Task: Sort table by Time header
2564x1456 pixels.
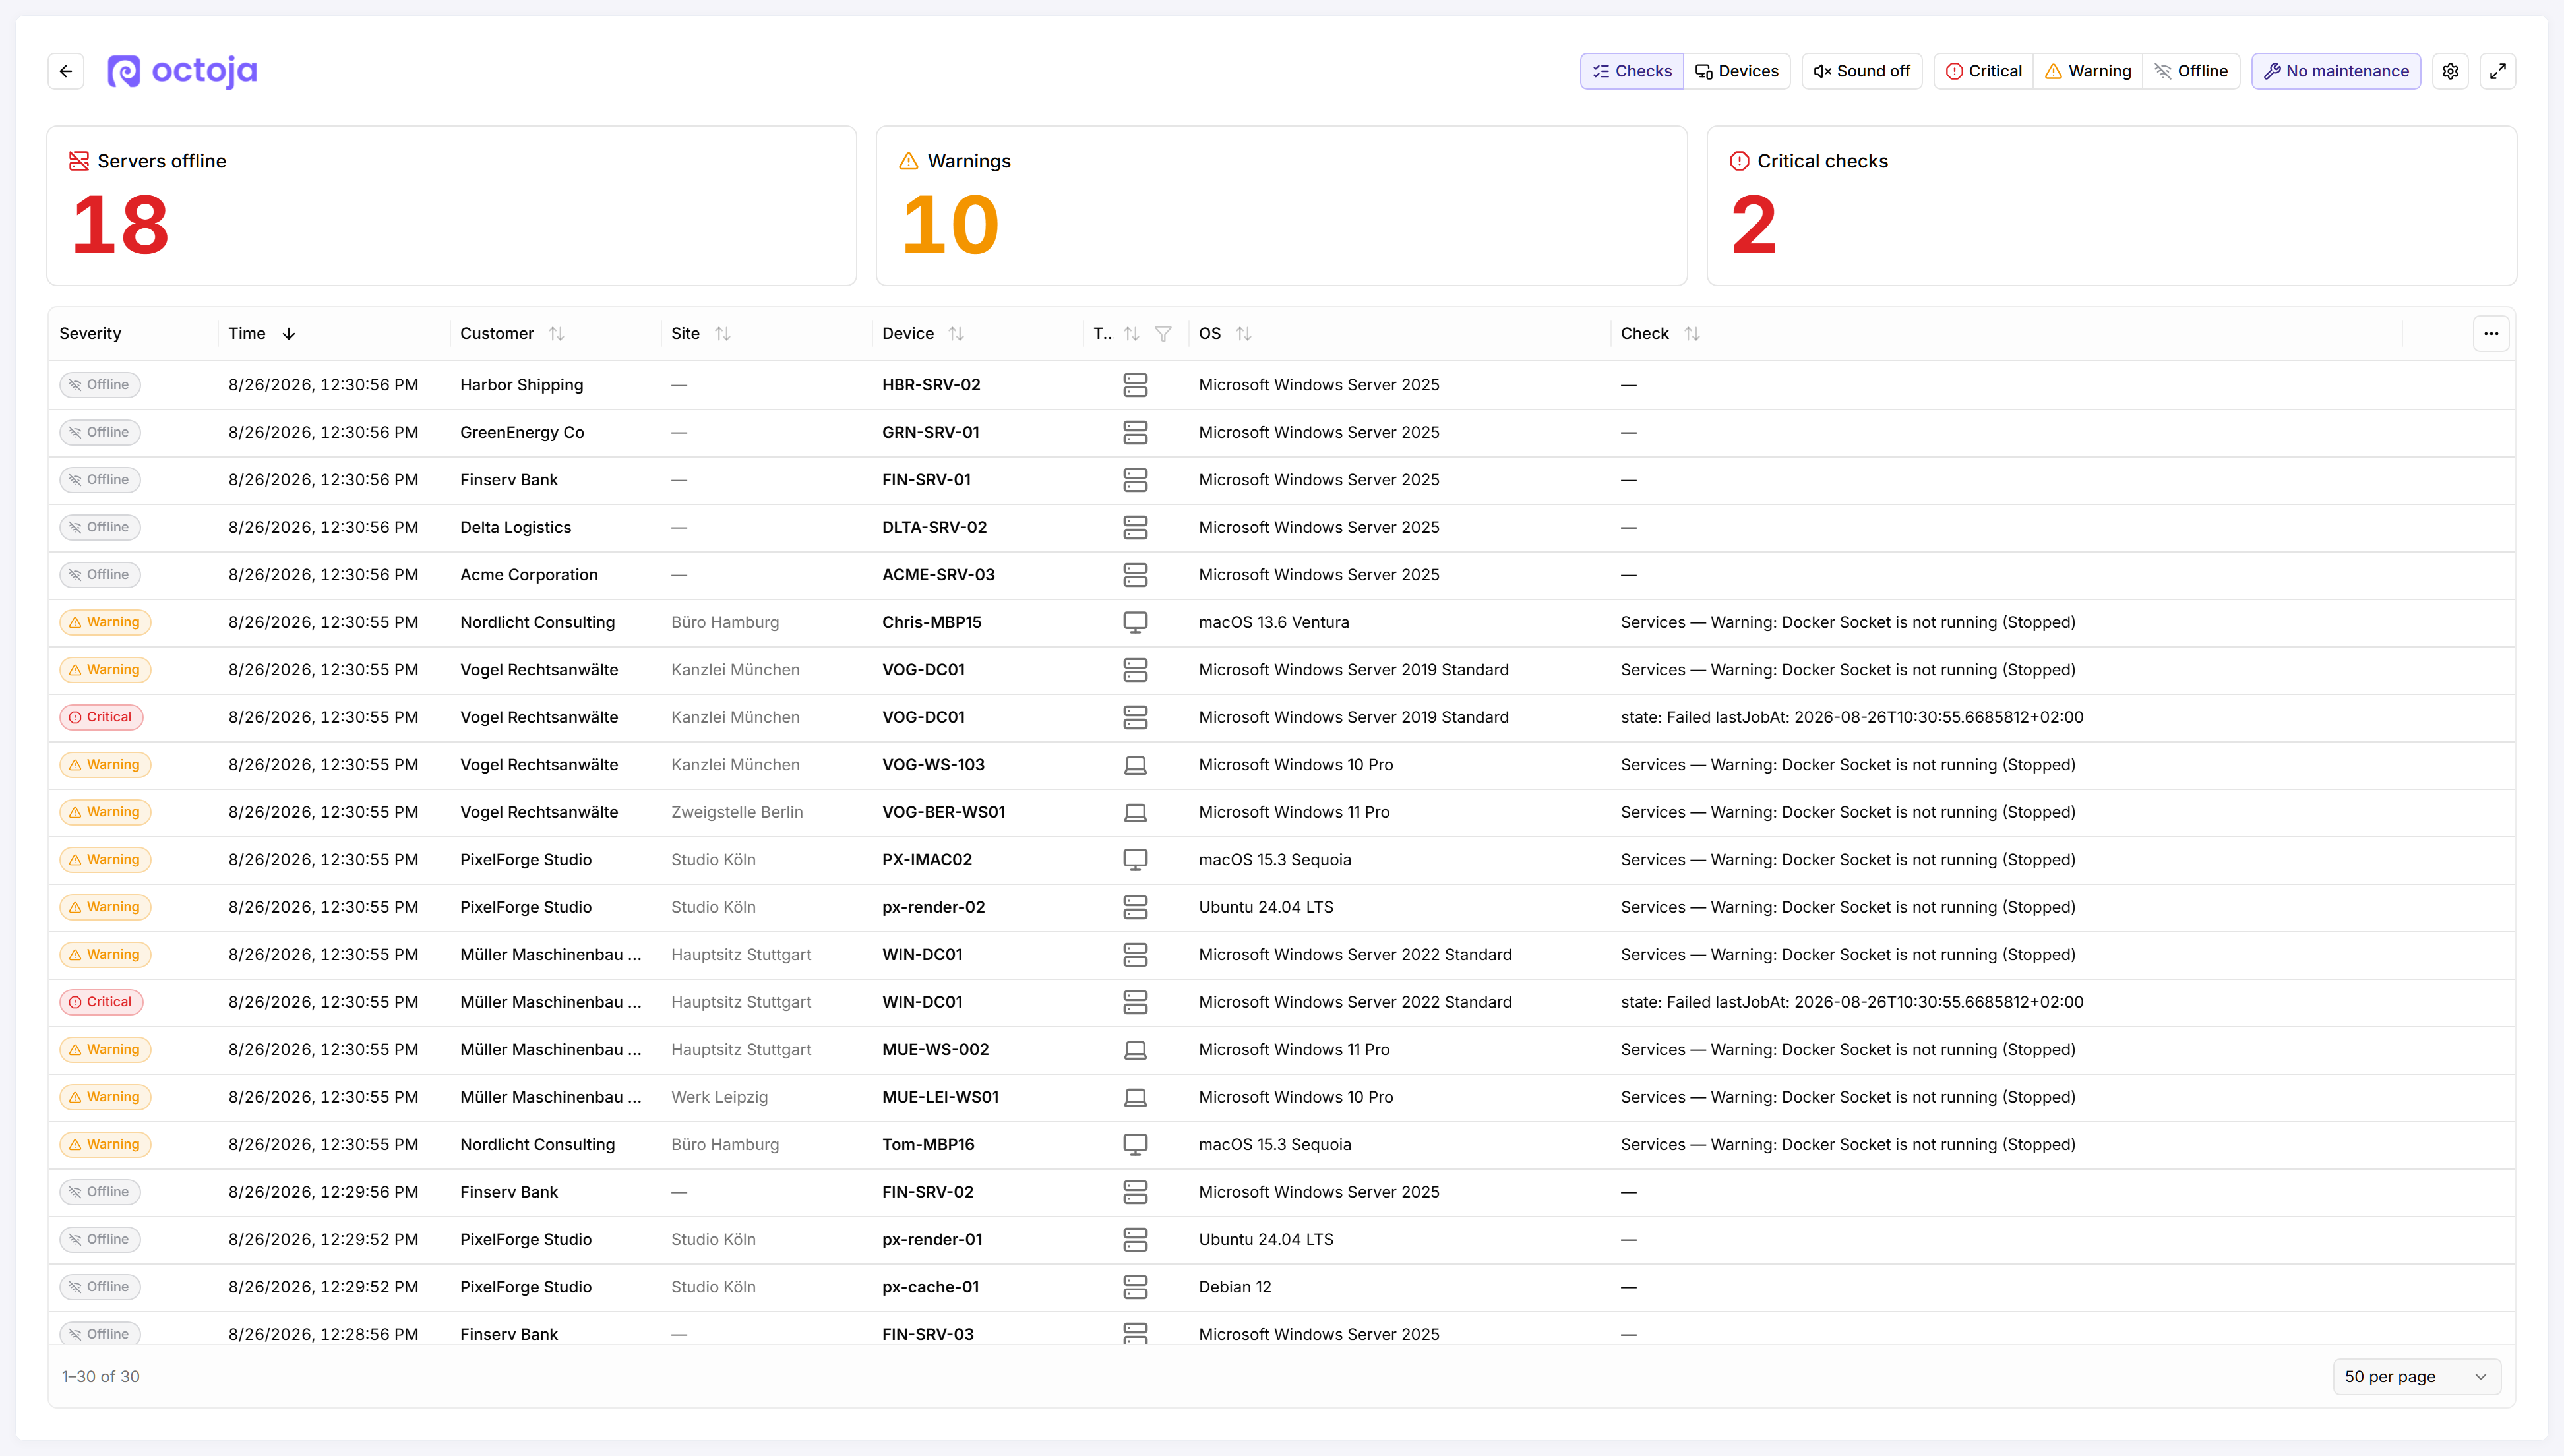Action: tap(247, 334)
